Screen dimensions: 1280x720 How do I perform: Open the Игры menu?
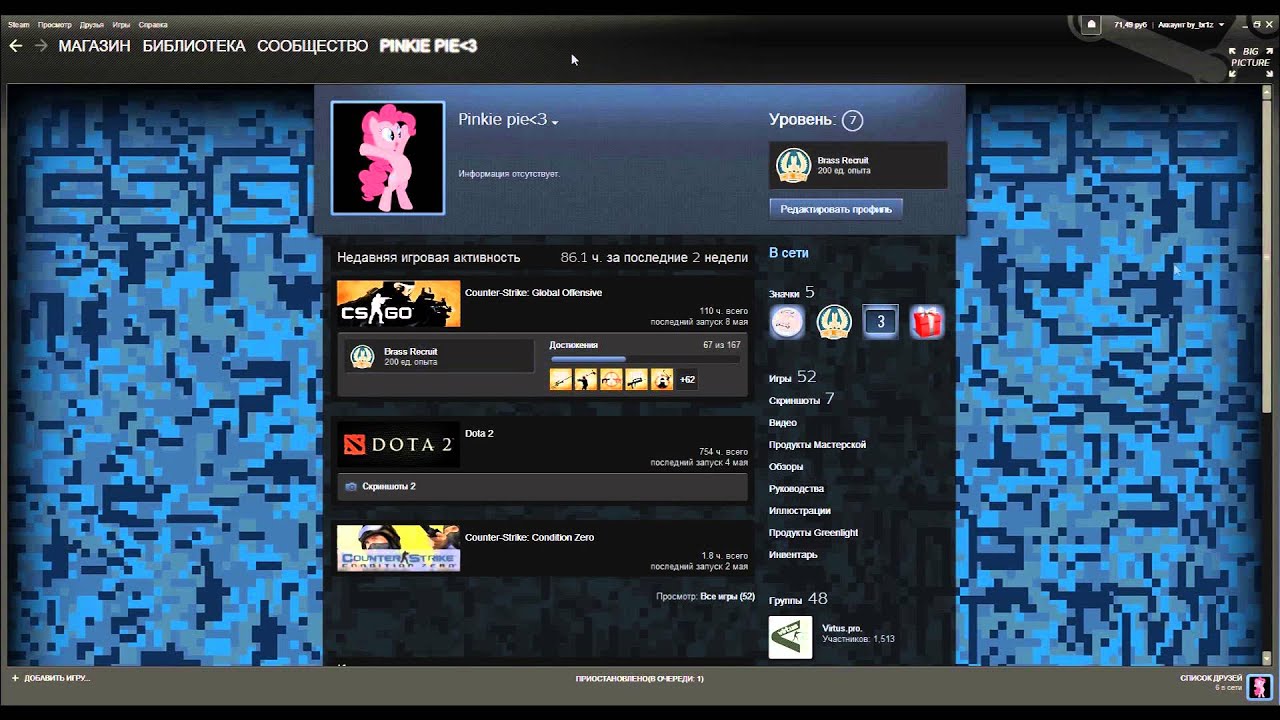tap(121, 24)
